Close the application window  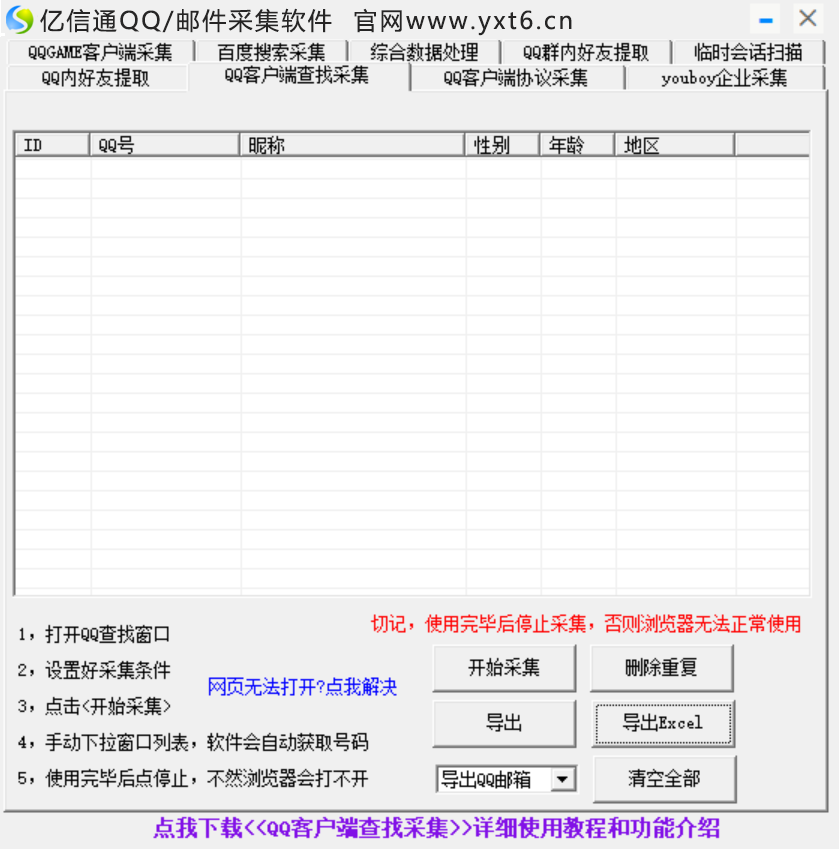pyautogui.click(x=807, y=18)
